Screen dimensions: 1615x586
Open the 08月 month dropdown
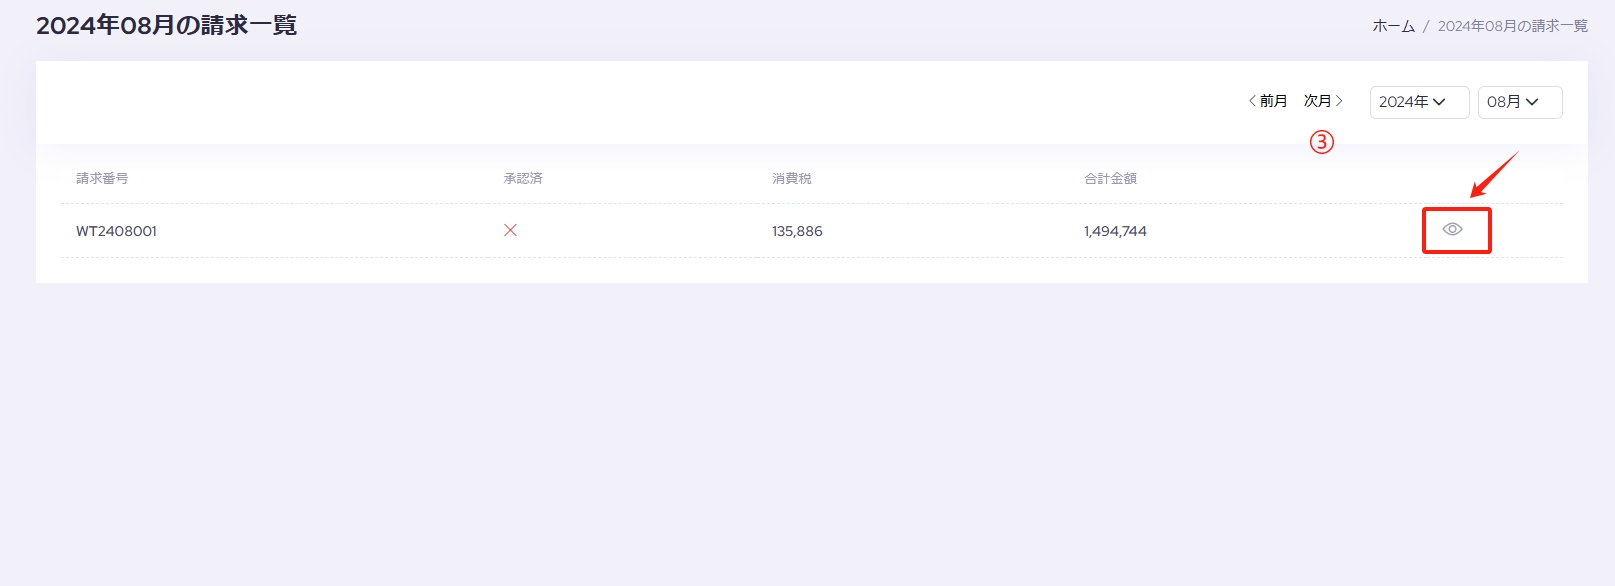click(x=1520, y=102)
